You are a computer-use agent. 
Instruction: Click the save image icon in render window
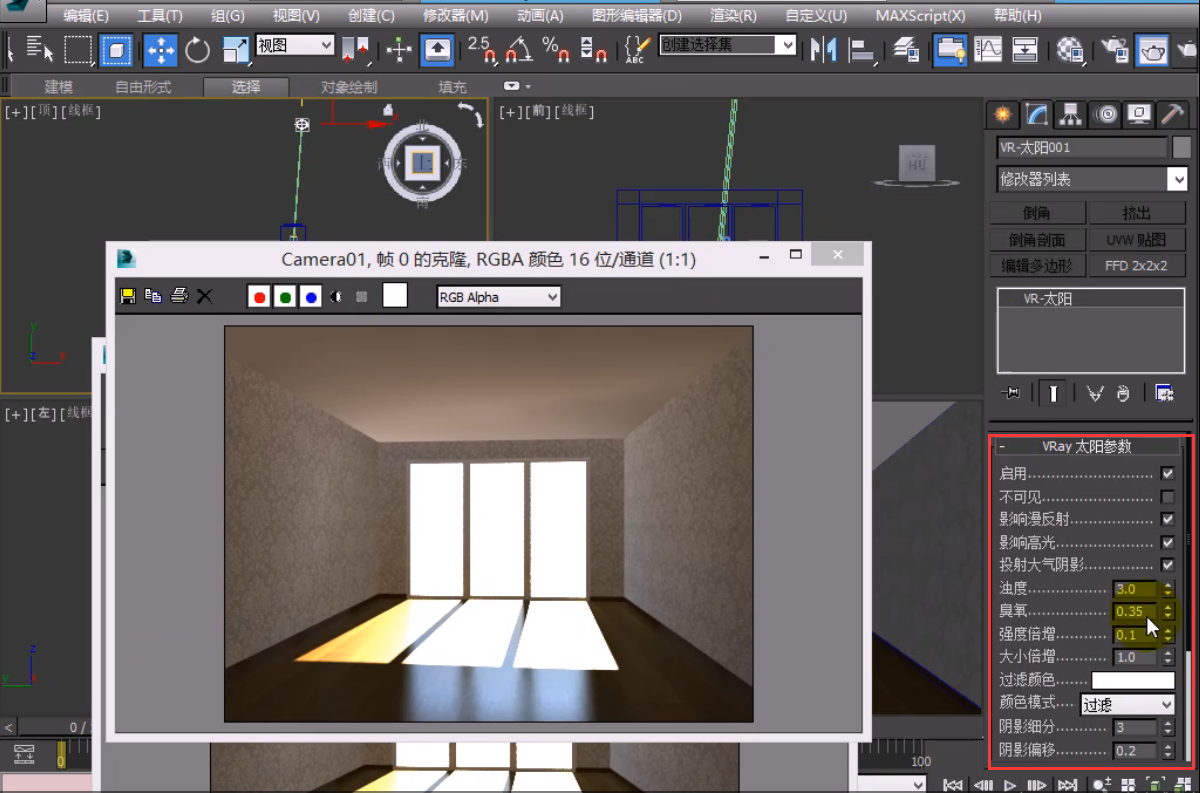128,296
